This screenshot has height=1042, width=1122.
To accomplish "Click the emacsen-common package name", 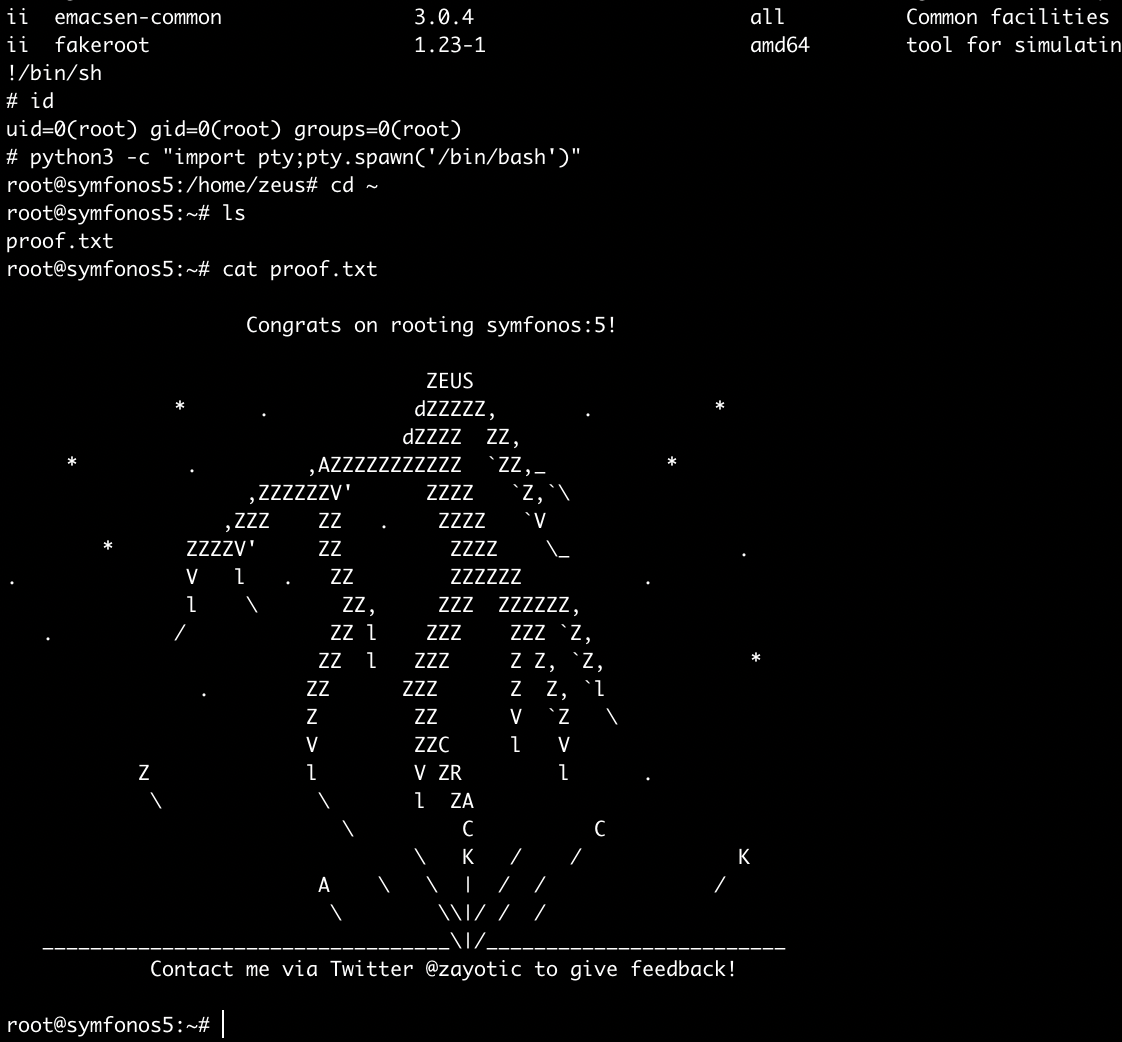I will (138, 17).
